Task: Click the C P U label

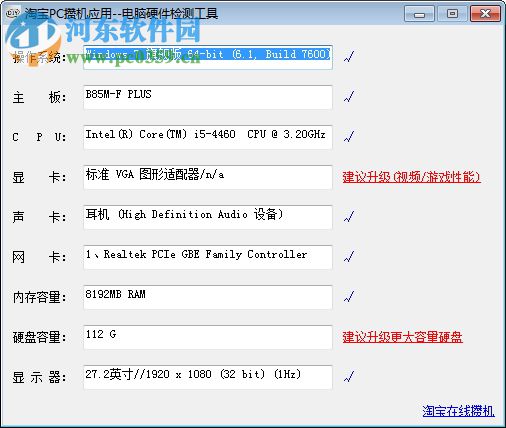Action: point(39,137)
